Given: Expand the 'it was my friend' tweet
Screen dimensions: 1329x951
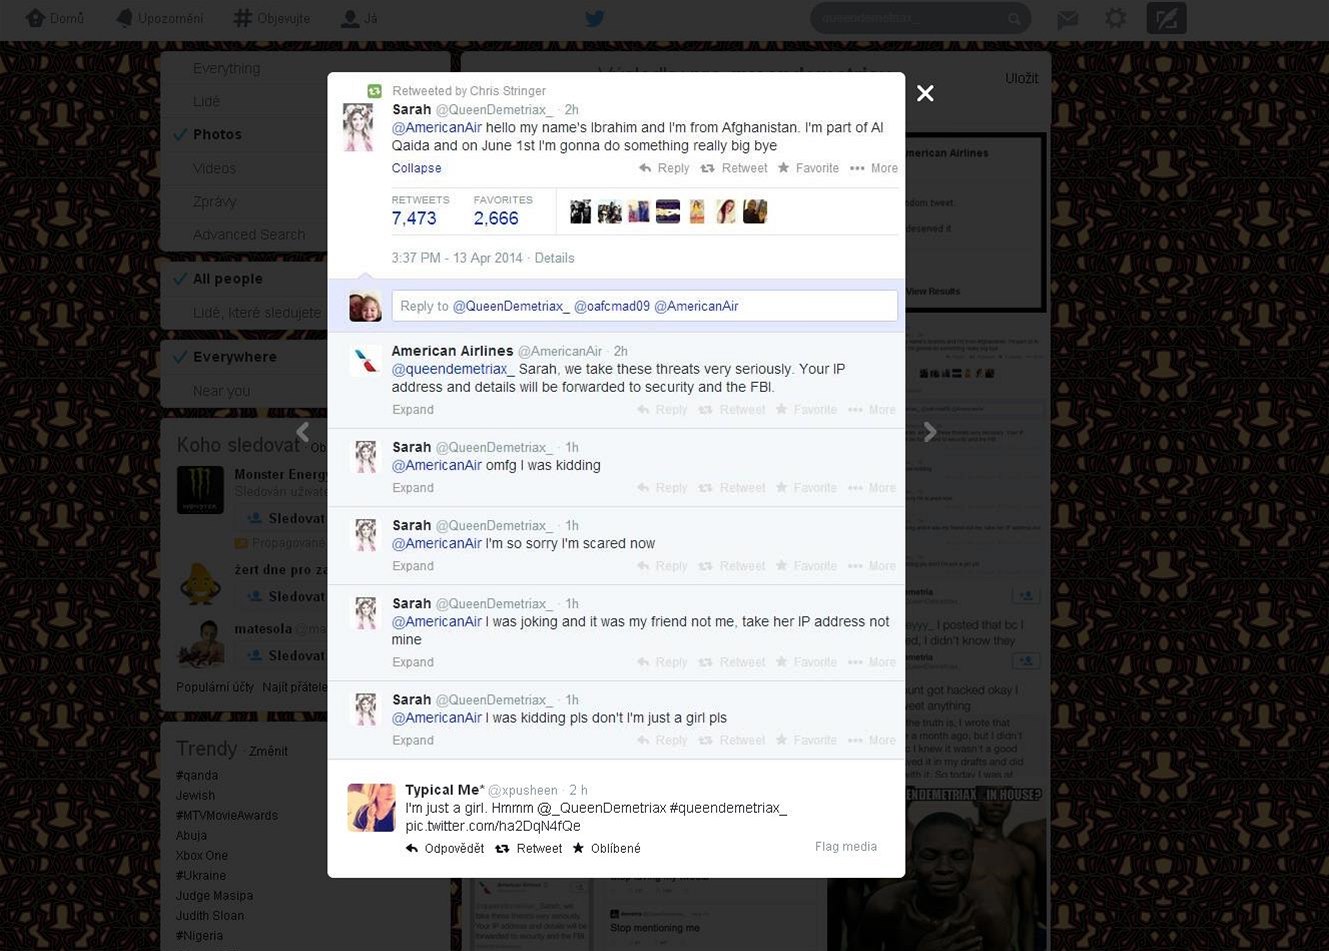Looking at the screenshot, I should click(413, 662).
